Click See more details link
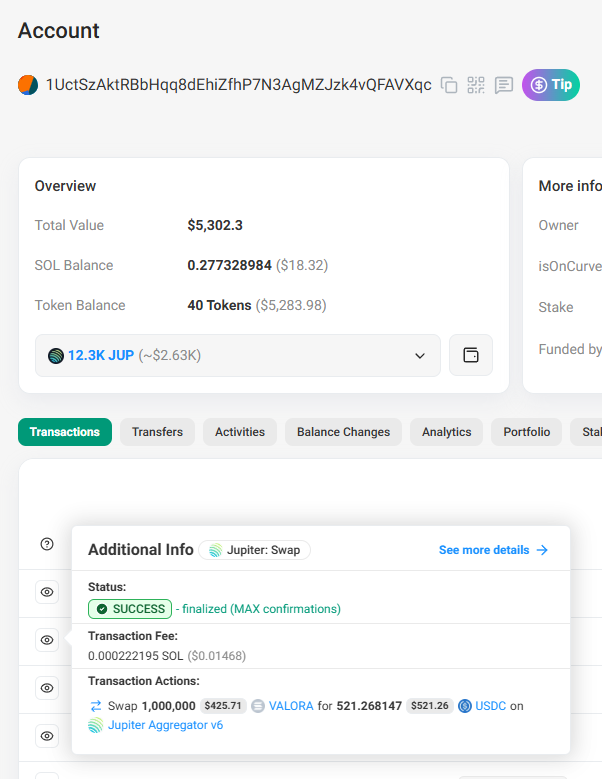 [x=484, y=550]
